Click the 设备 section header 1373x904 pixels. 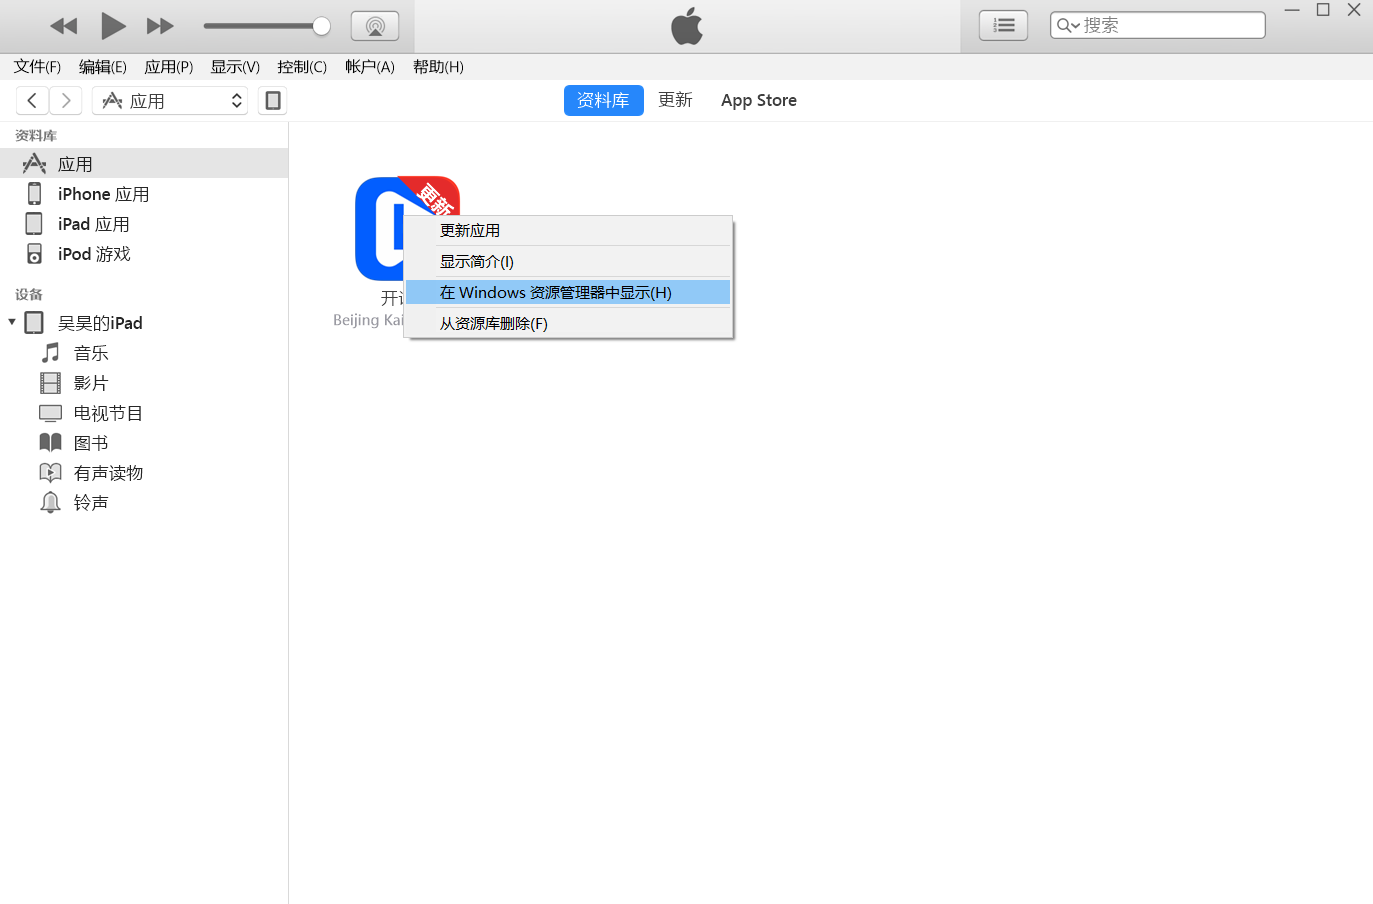(x=29, y=294)
